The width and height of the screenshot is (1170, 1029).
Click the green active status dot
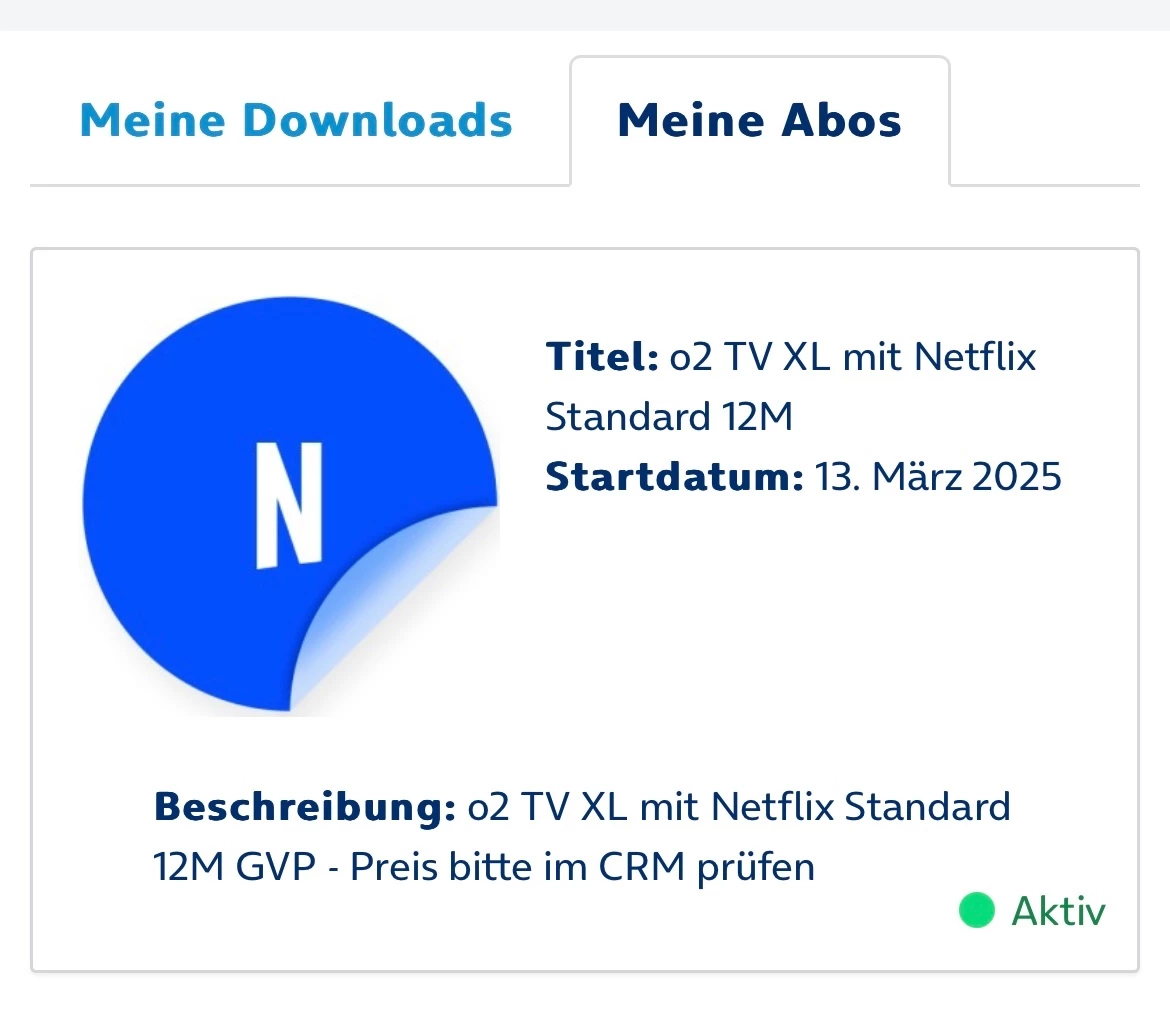coord(976,910)
